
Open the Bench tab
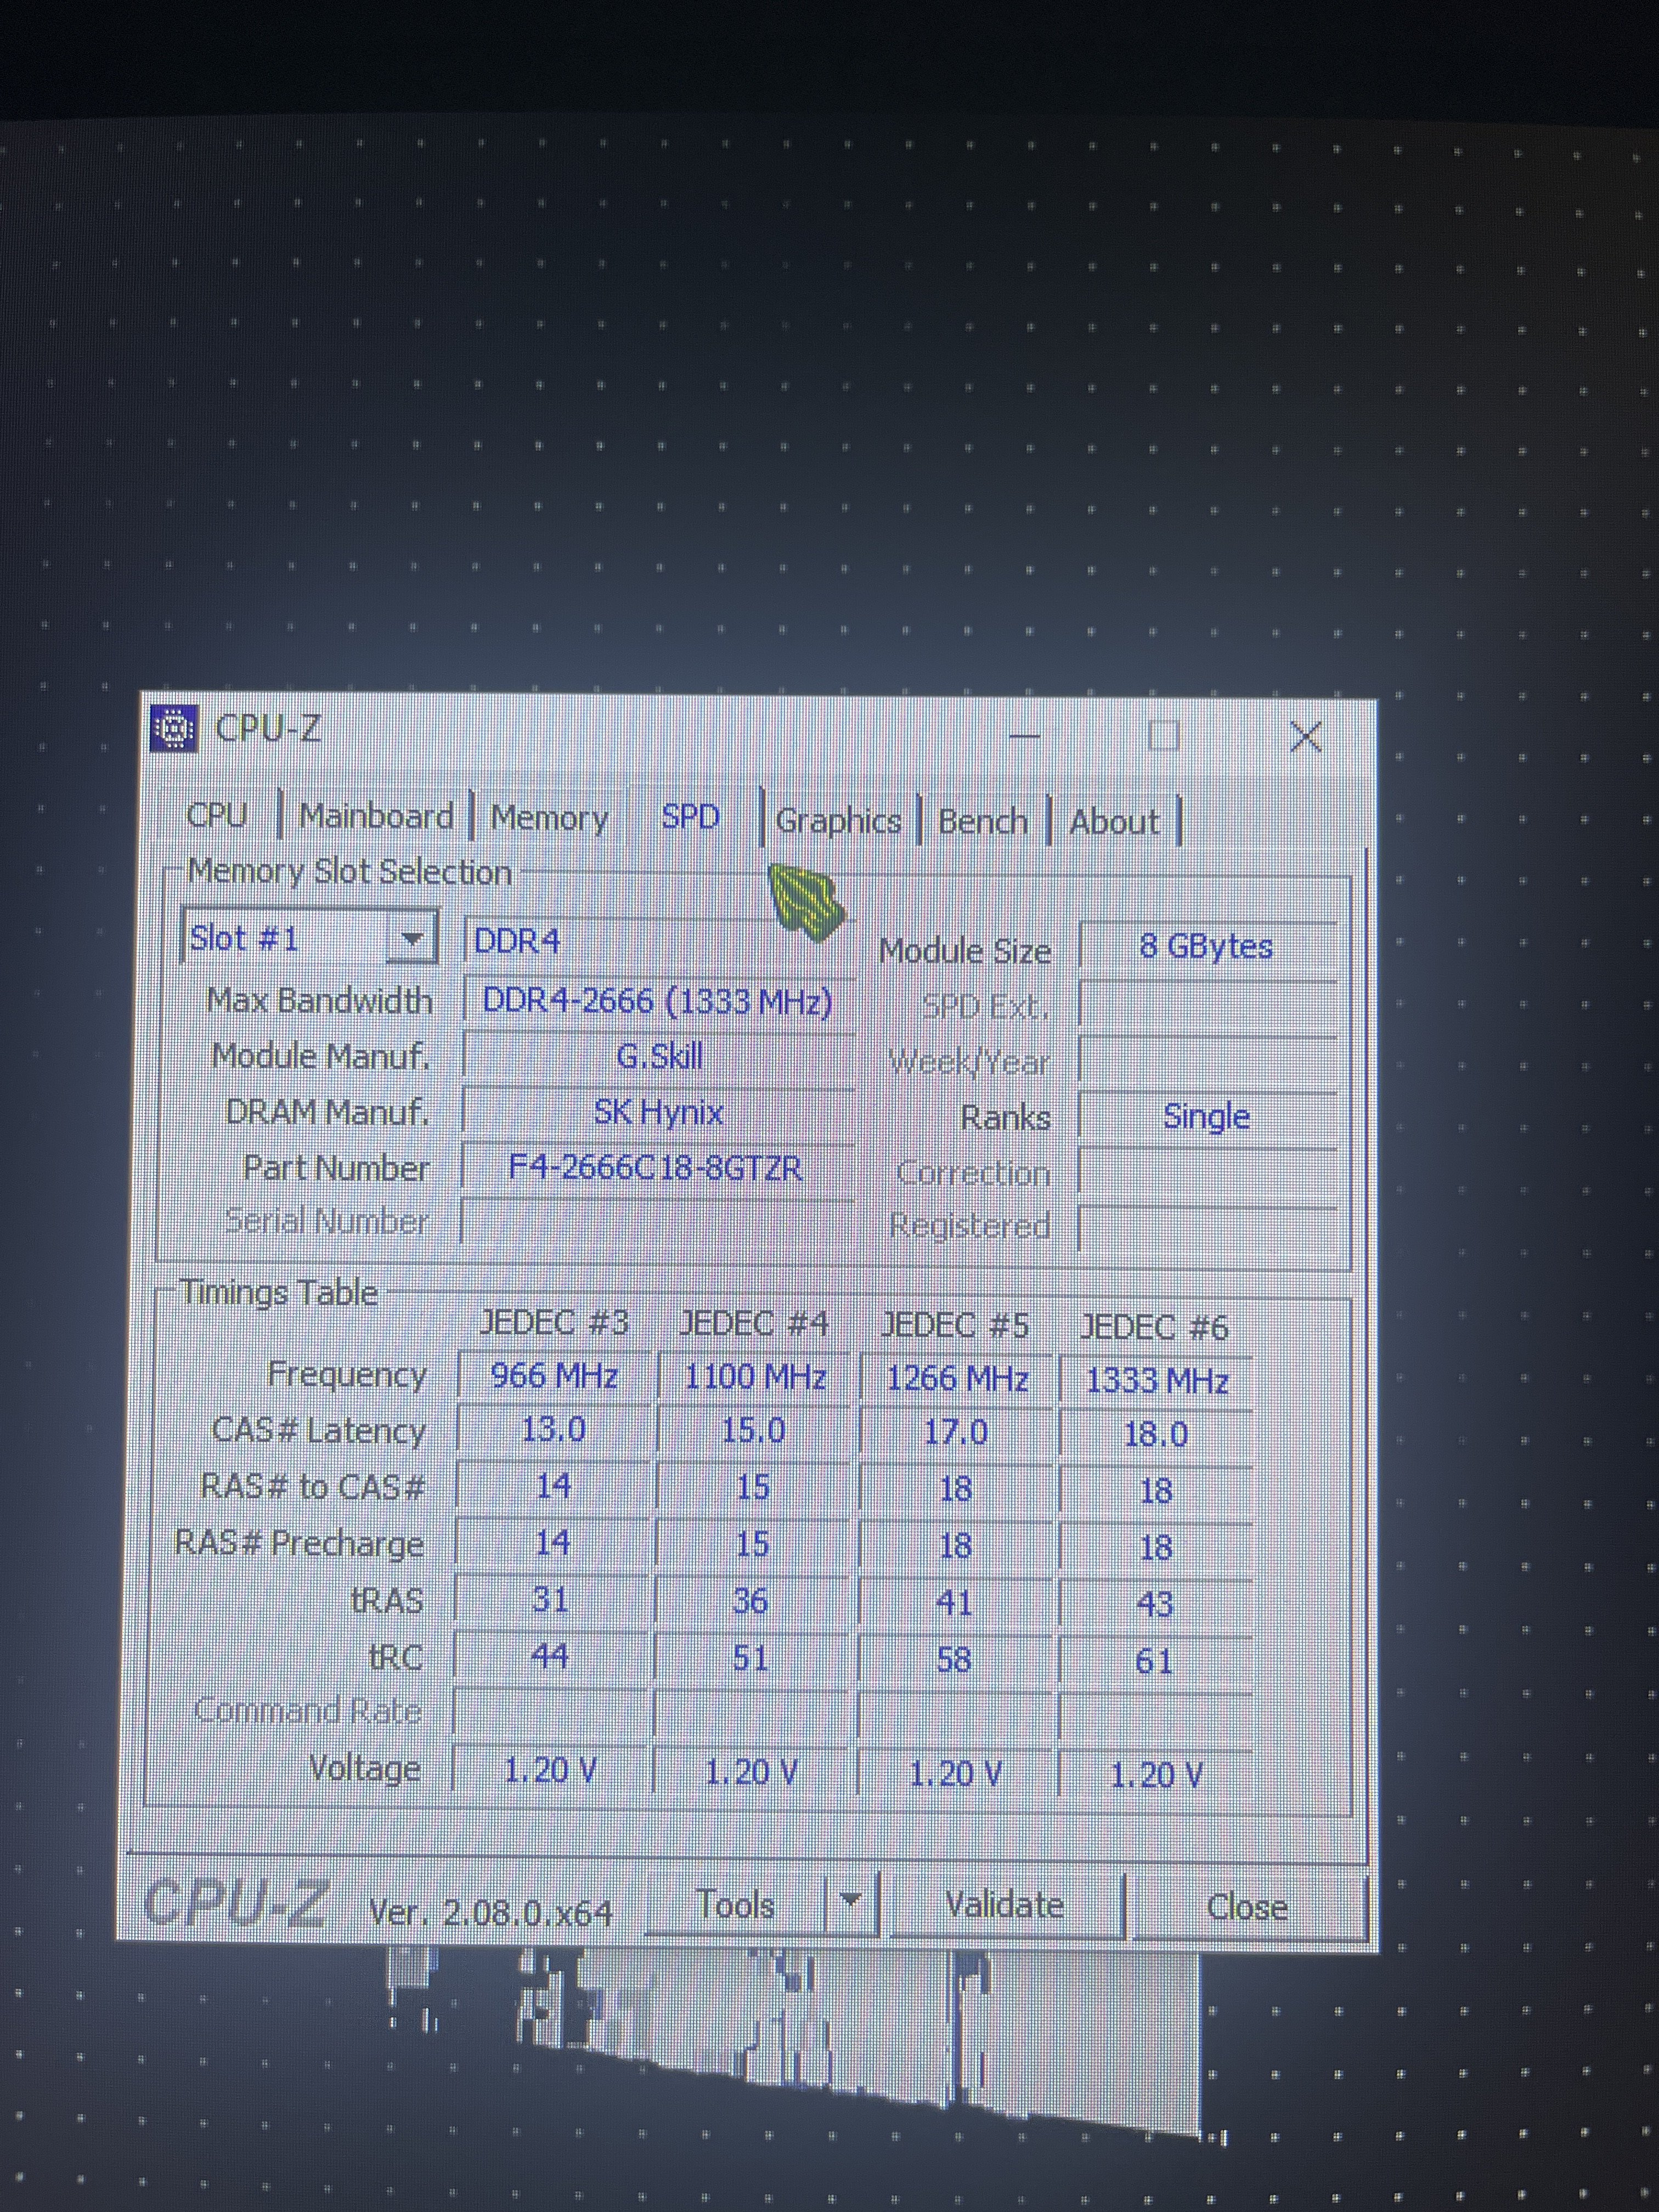982,821
